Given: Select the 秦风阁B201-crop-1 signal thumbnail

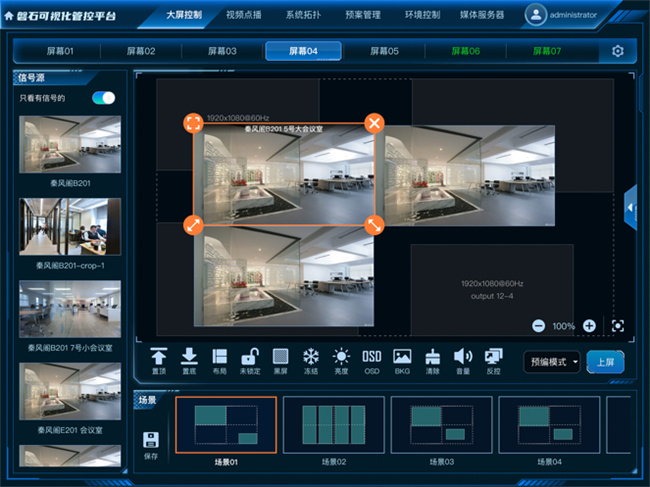Looking at the screenshot, I should pos(70,226).
